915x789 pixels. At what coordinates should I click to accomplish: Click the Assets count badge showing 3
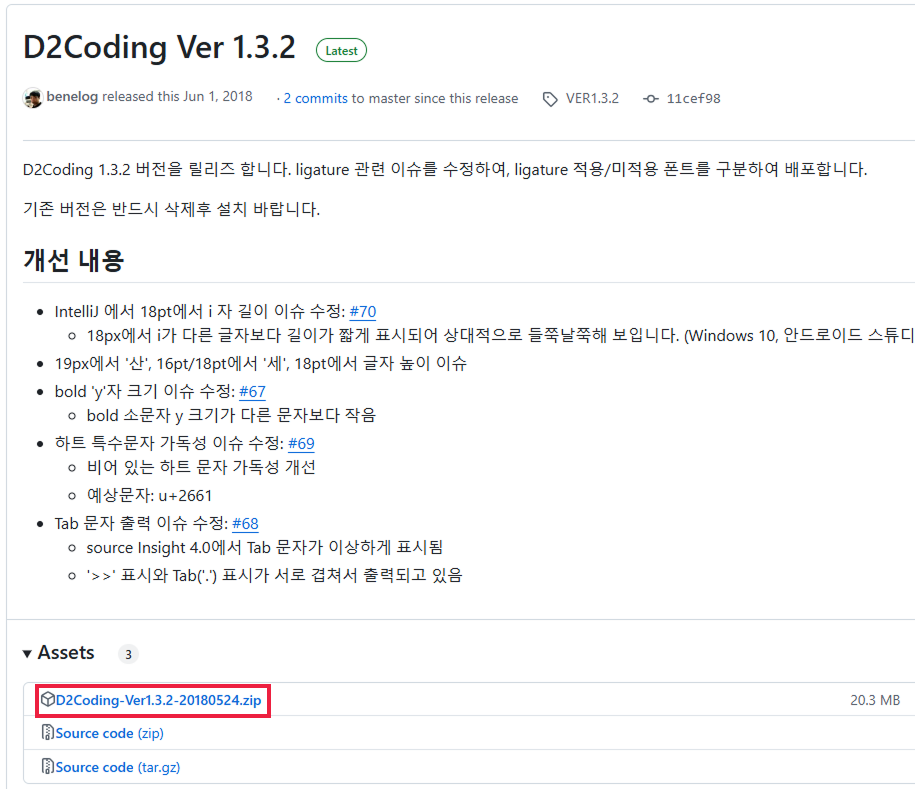tap(128, 654)
